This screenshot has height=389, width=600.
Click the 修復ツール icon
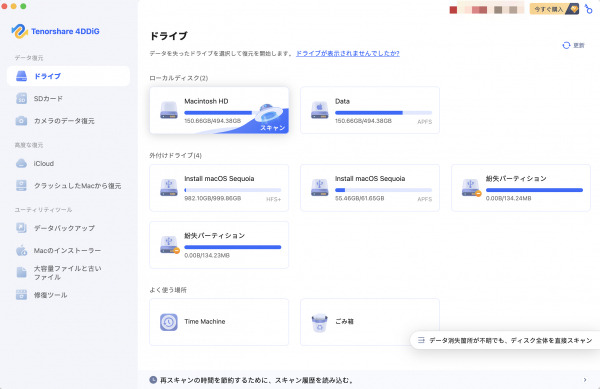(x=21, y=295)
